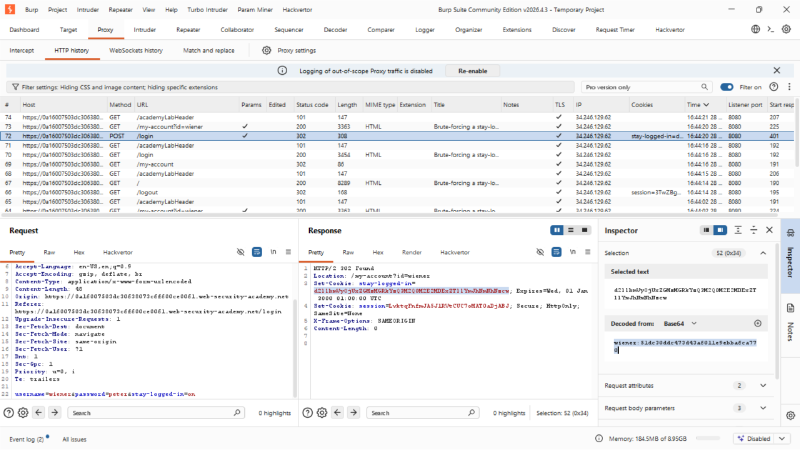Expand all Inspector sections
The width and height of the screenshot is (800, 450).
738,230
